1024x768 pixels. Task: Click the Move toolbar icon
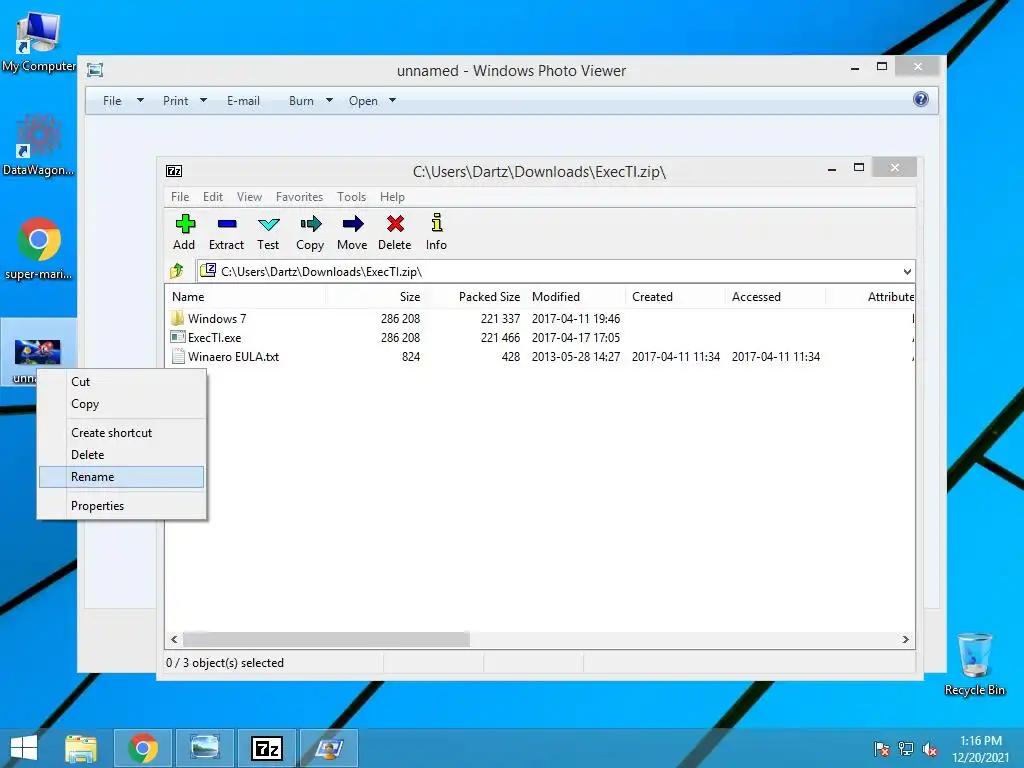click(x=352, y=232)
